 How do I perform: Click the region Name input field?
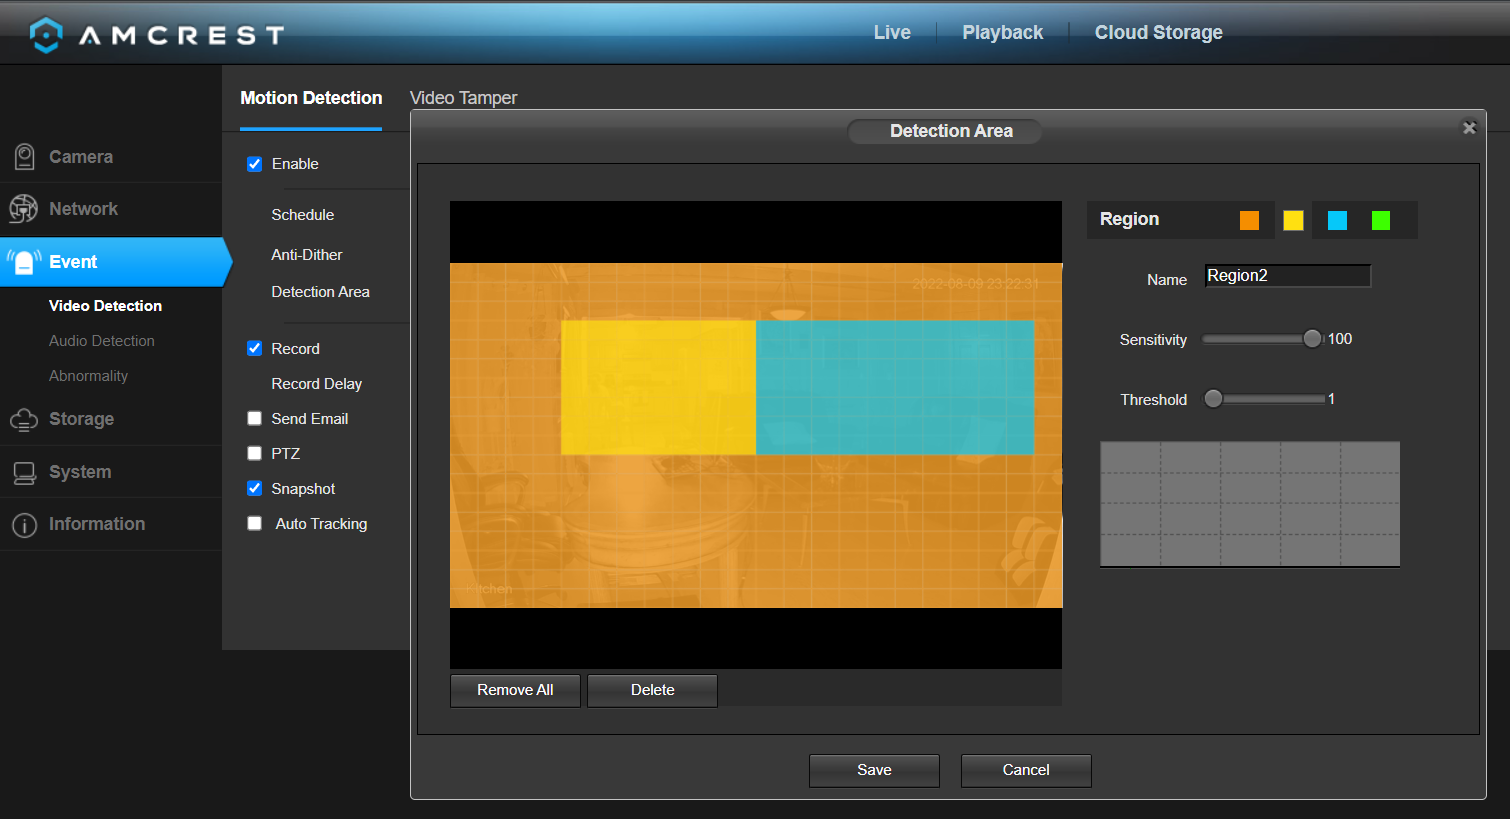(1288, 276)
